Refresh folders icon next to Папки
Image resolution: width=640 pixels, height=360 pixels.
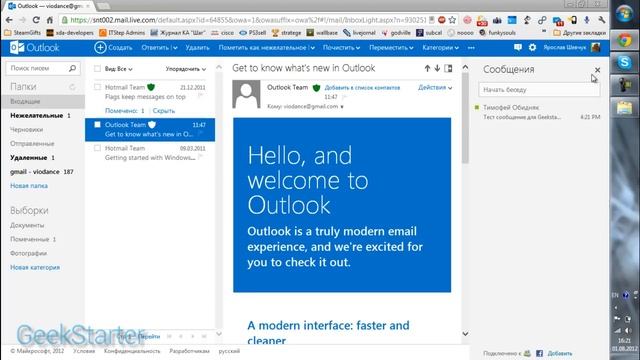[x=72, y=87]
